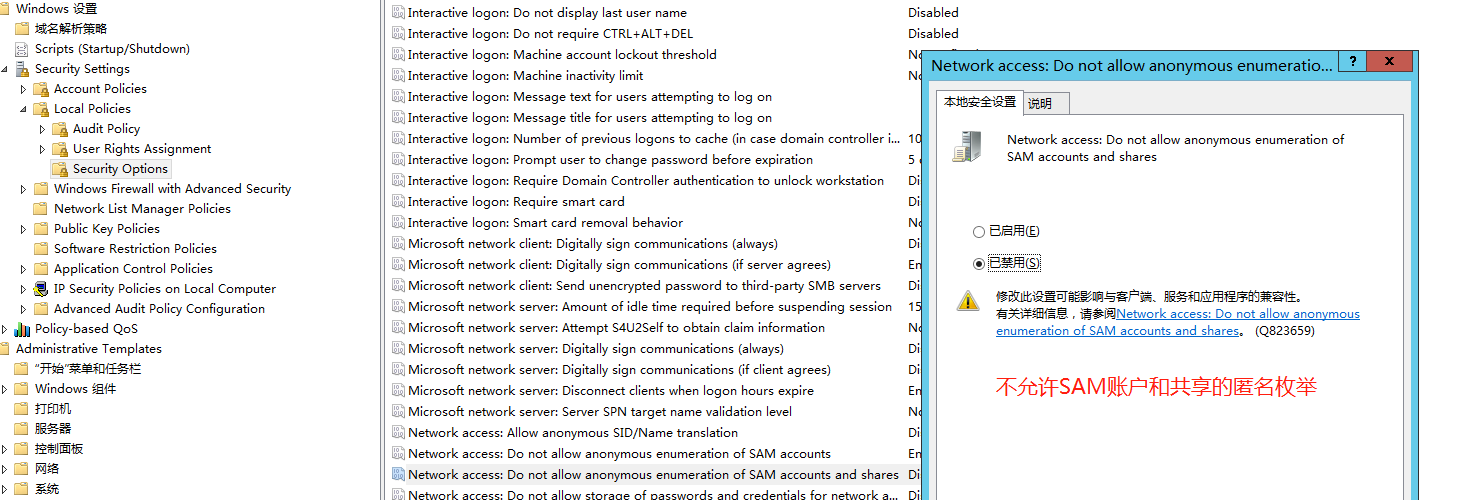Expand the User Rights Assignment node
Image resolution: width=1472 pixels, height=500 pixels.
[x=42, y=149]
